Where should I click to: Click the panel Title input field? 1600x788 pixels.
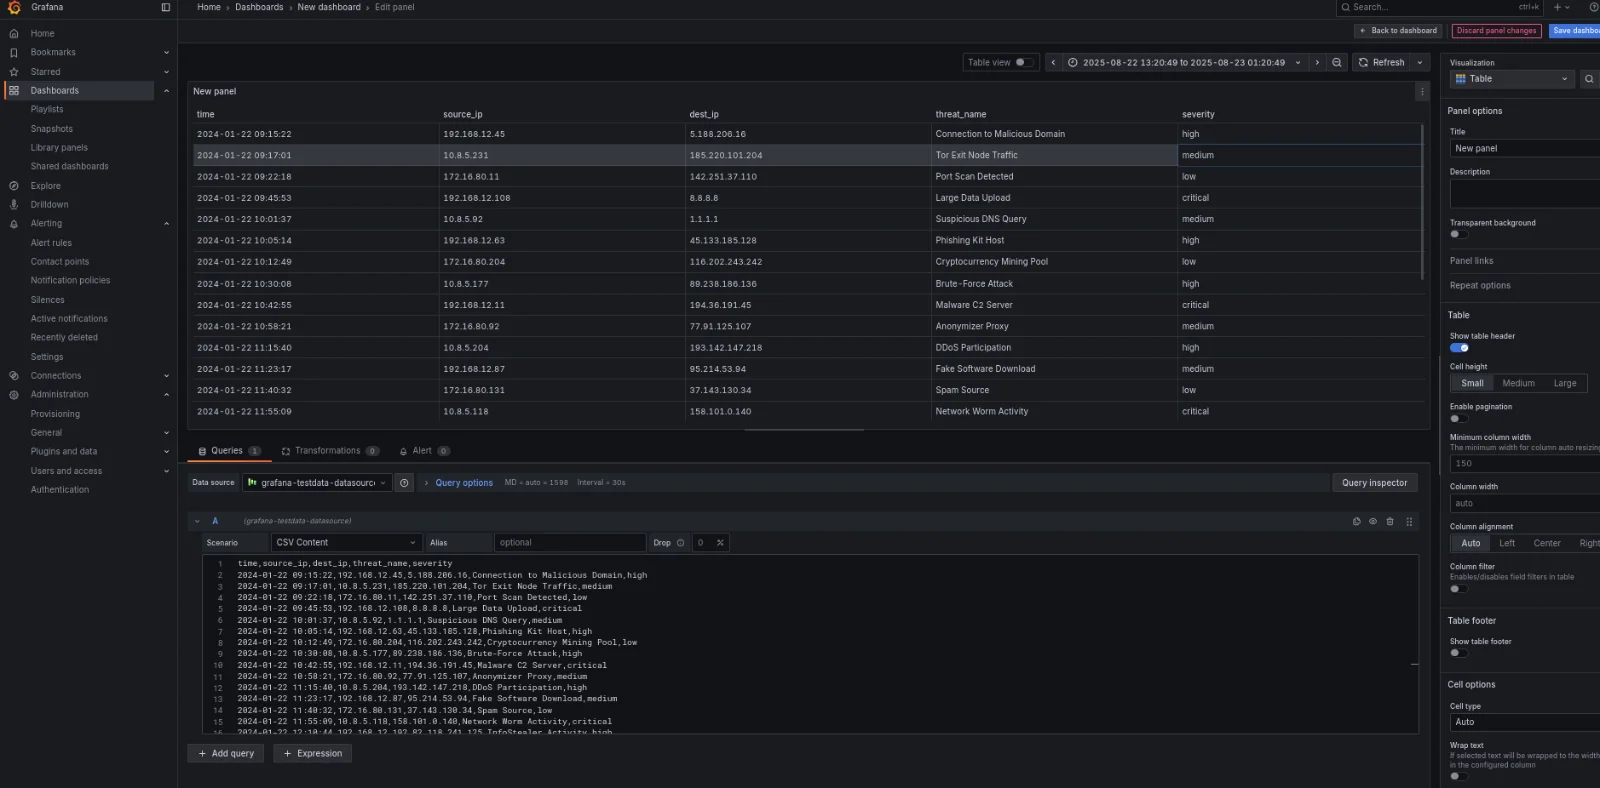[1524, 148]
